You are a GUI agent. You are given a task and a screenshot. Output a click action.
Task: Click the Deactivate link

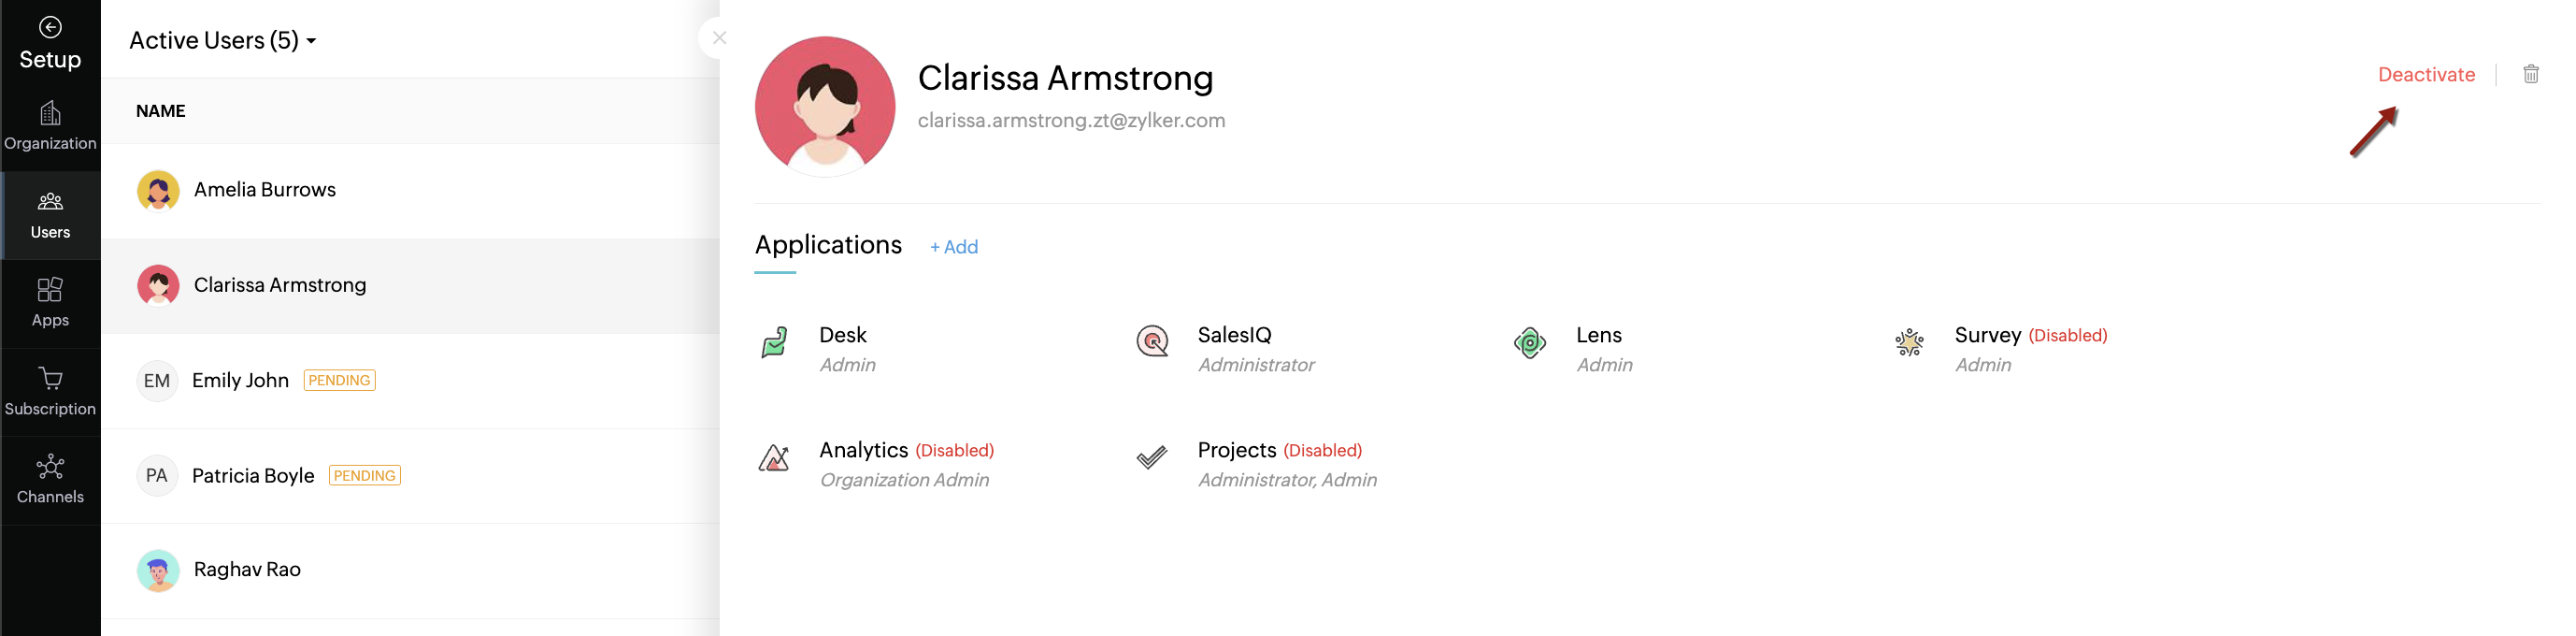tap(2425, 74)
